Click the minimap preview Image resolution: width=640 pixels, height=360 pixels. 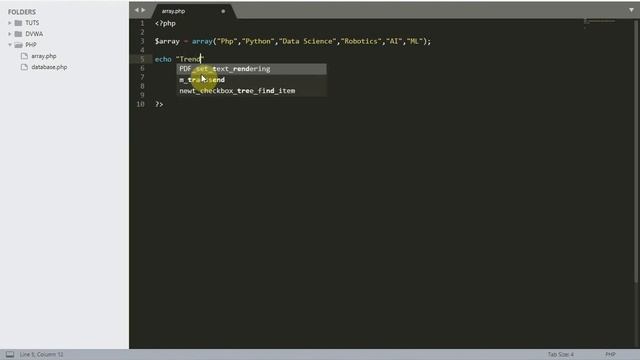point(599,22)
